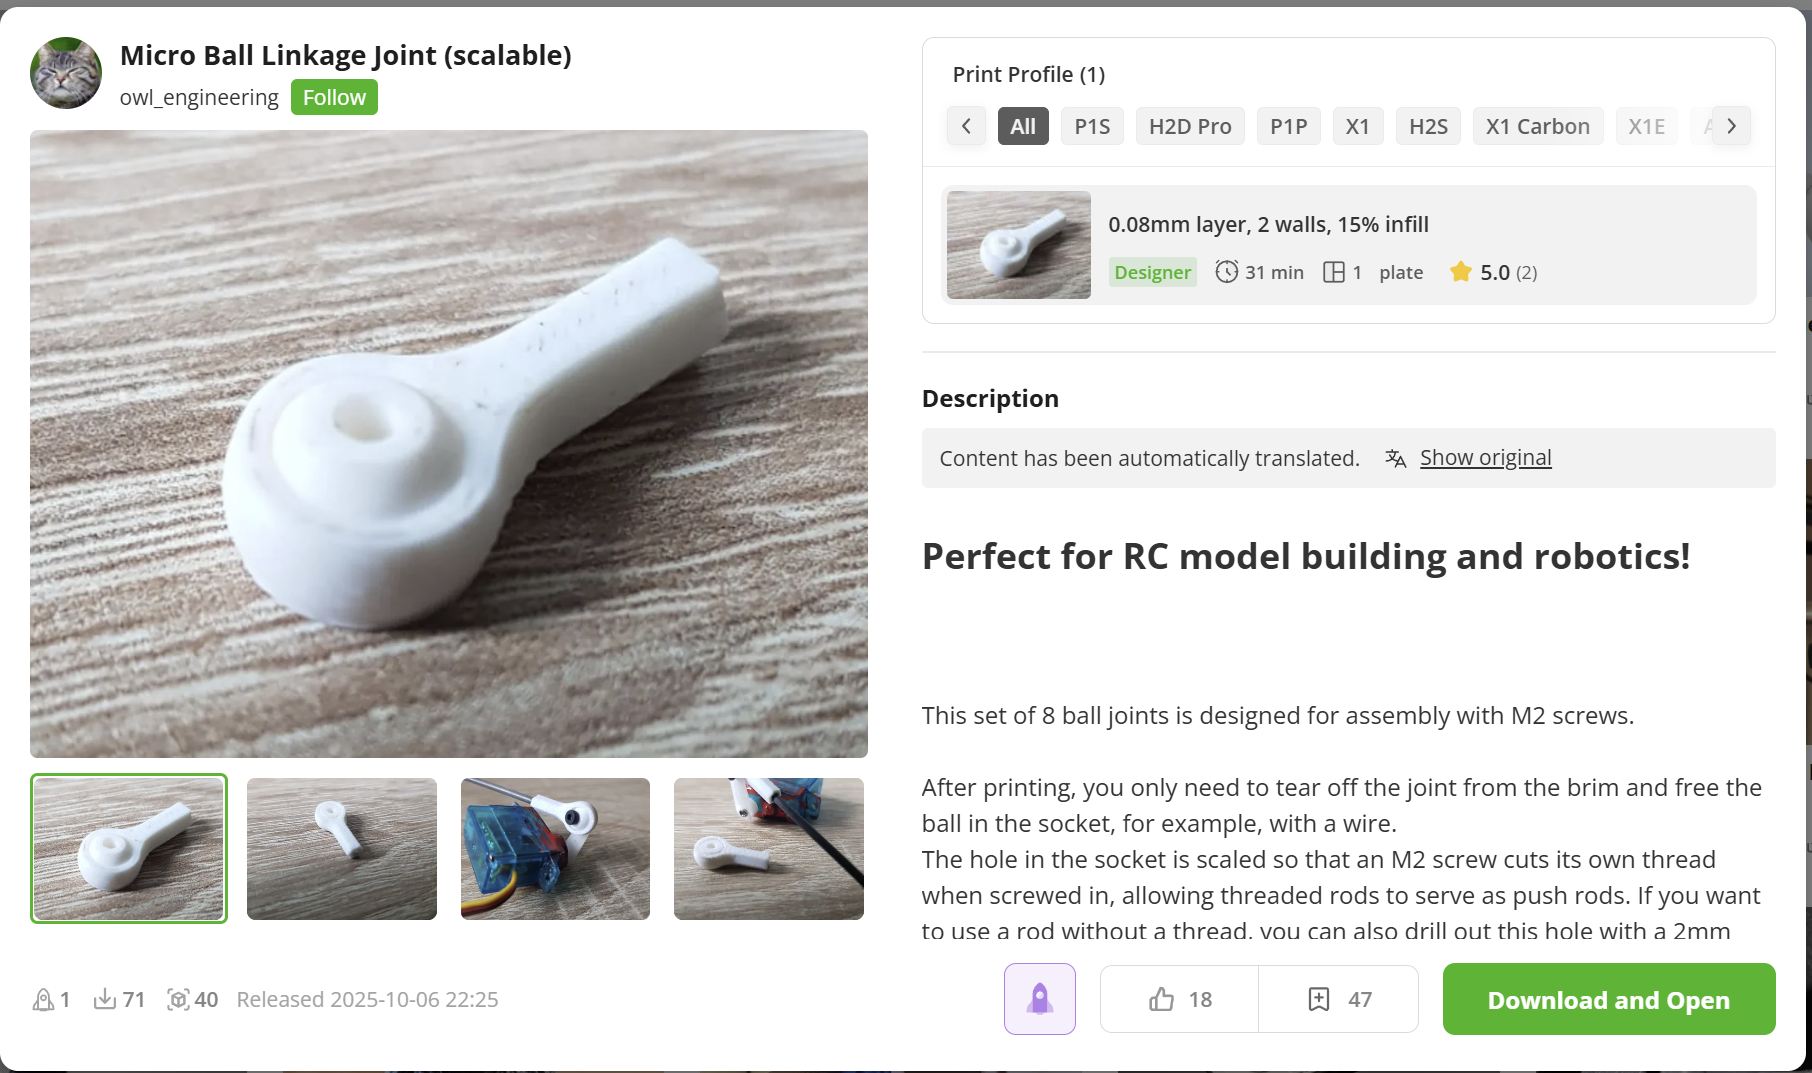Screen dimensions: 1812x1073
Task: Select the X1 Carbon printer filter
Action: (1537, 126)
